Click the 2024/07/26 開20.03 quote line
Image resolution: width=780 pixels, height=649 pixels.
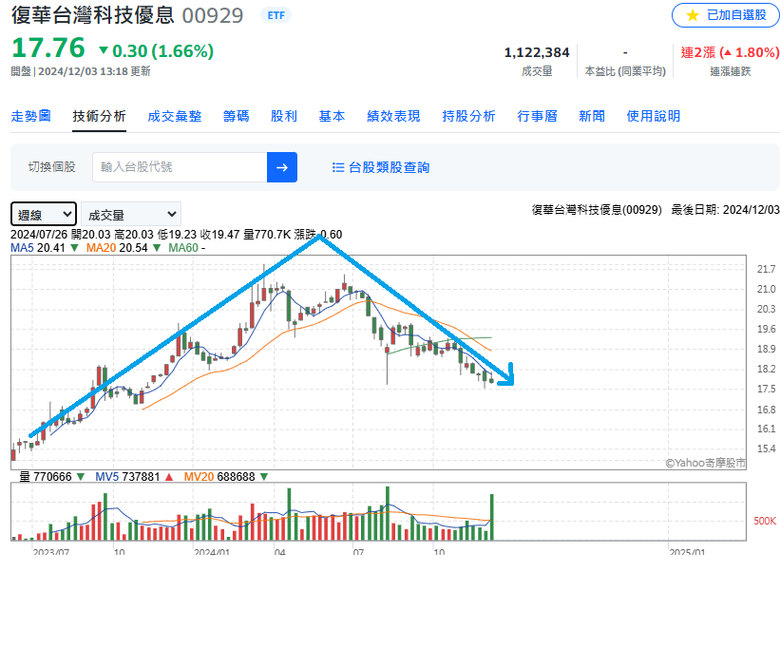point(176,234)
